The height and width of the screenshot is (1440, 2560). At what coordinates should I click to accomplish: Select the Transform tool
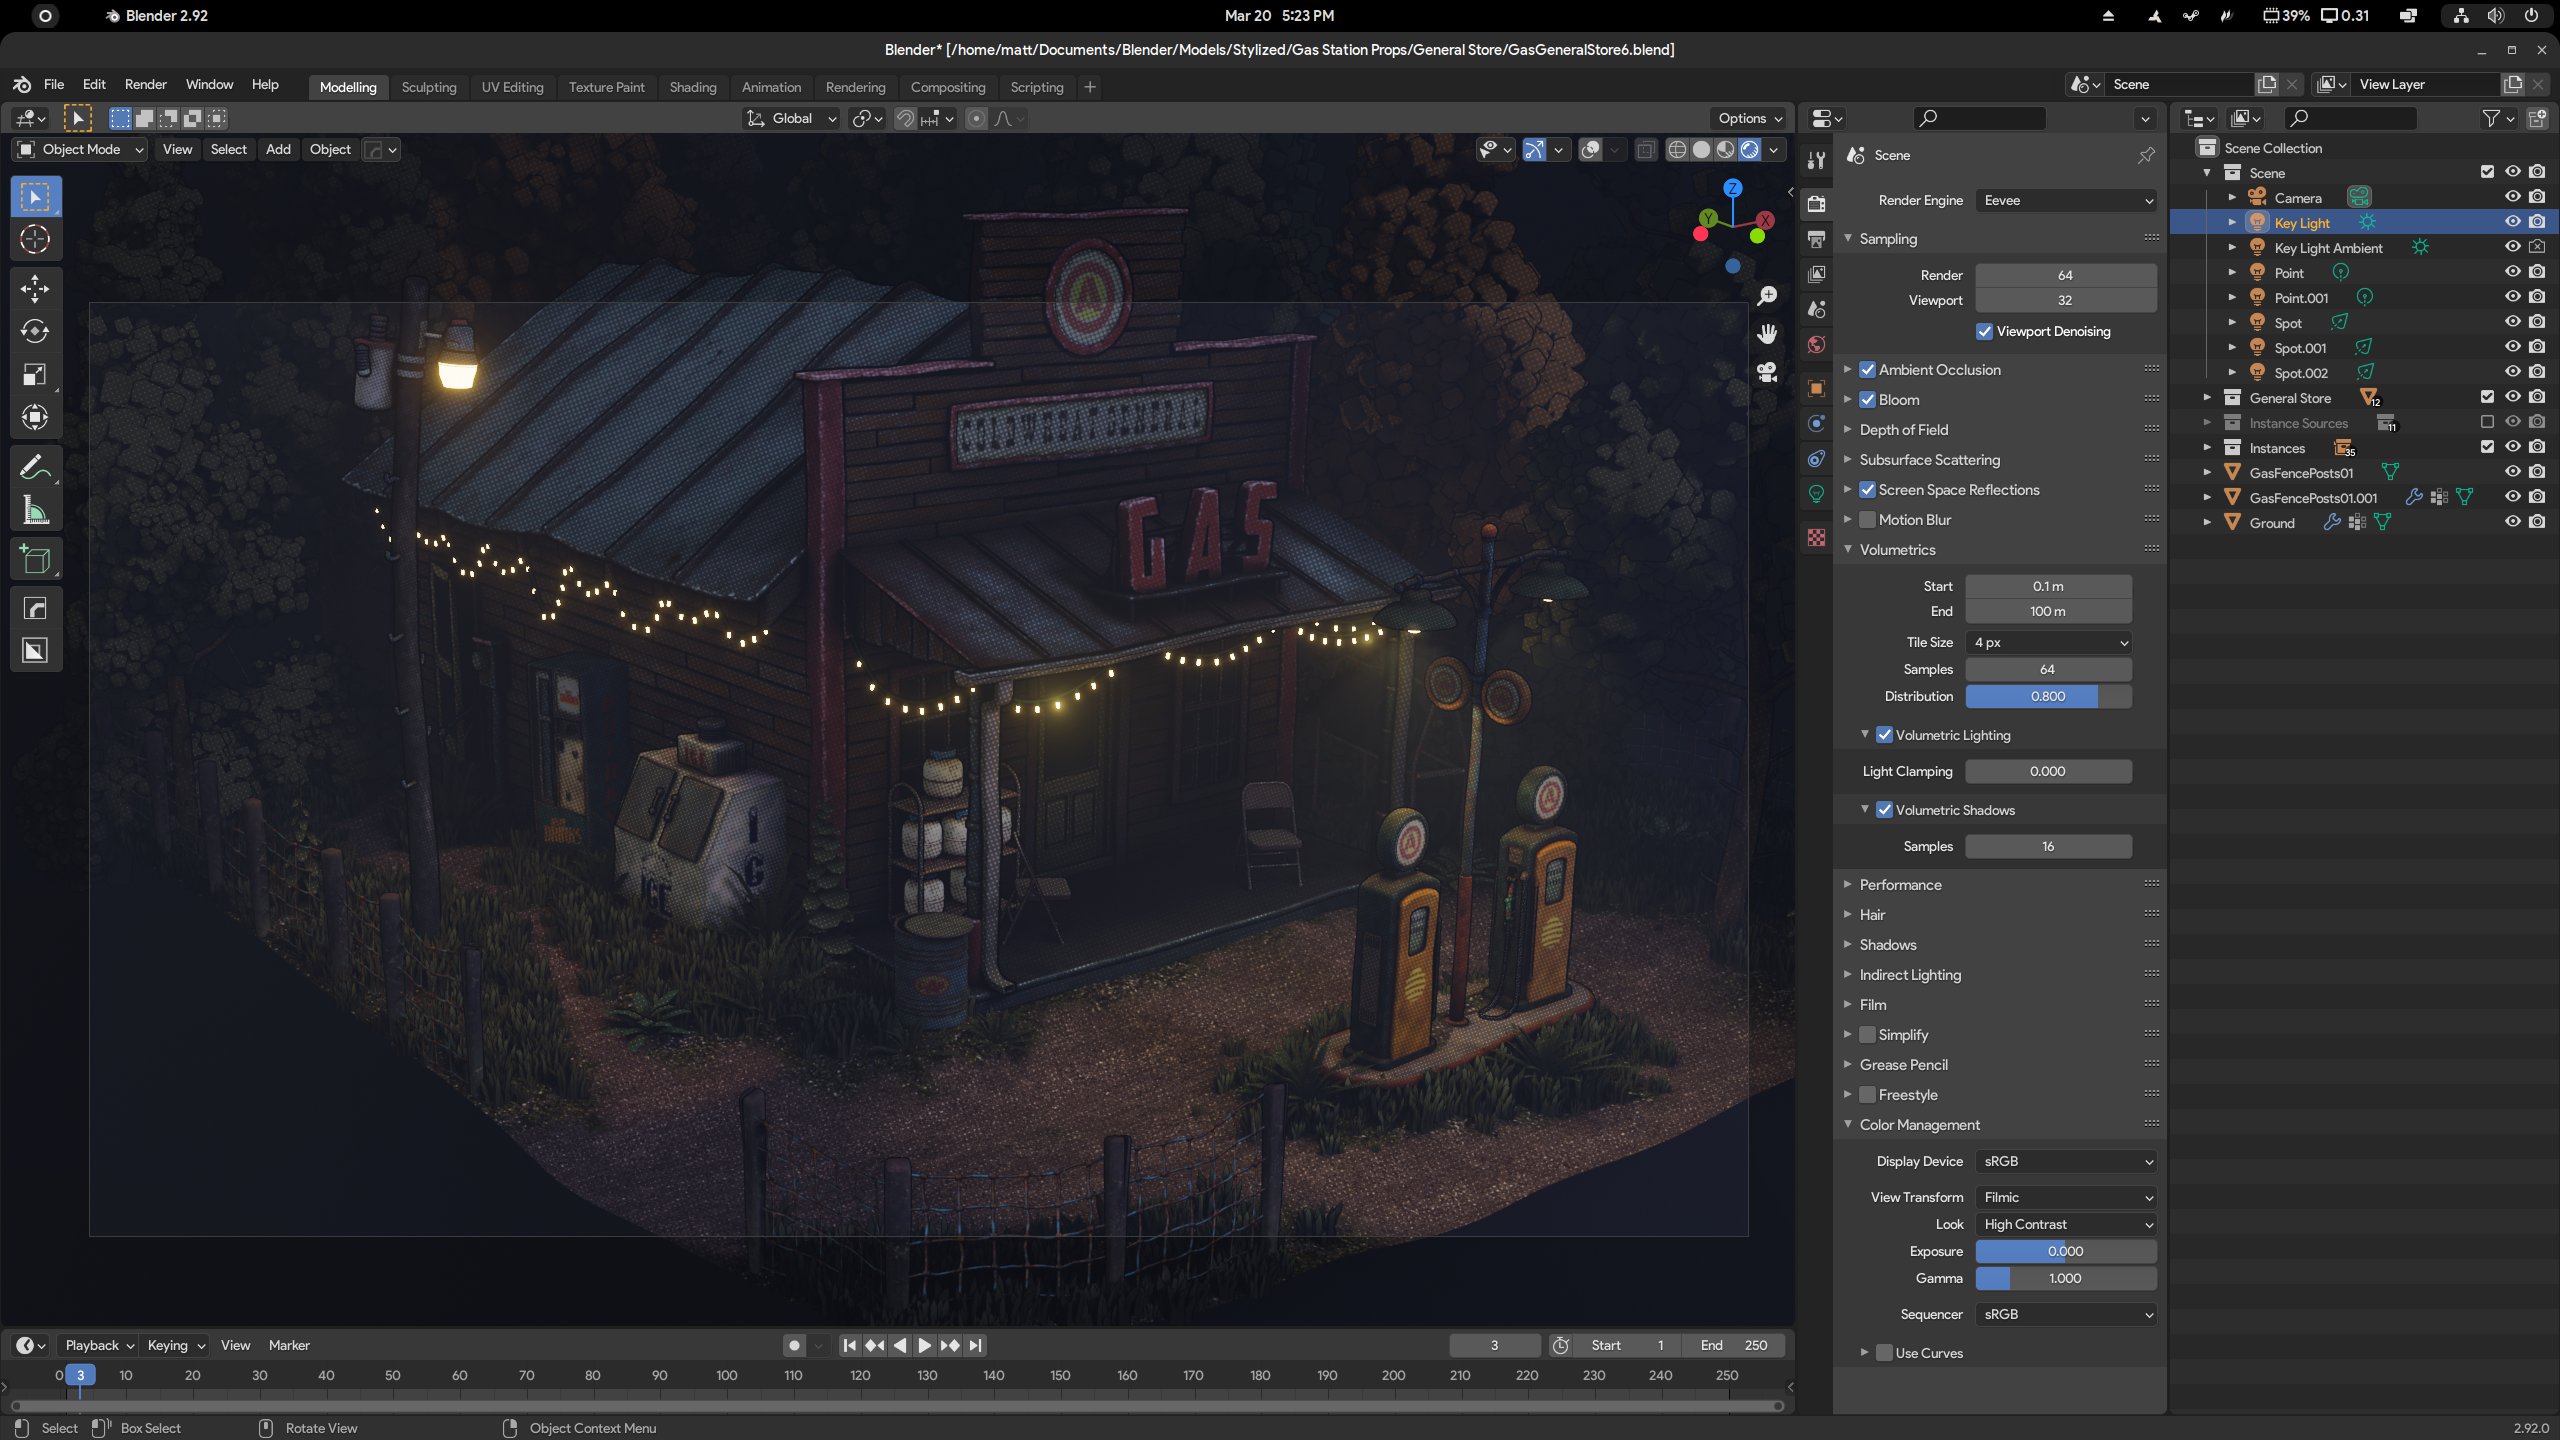(x=35, y=418)
